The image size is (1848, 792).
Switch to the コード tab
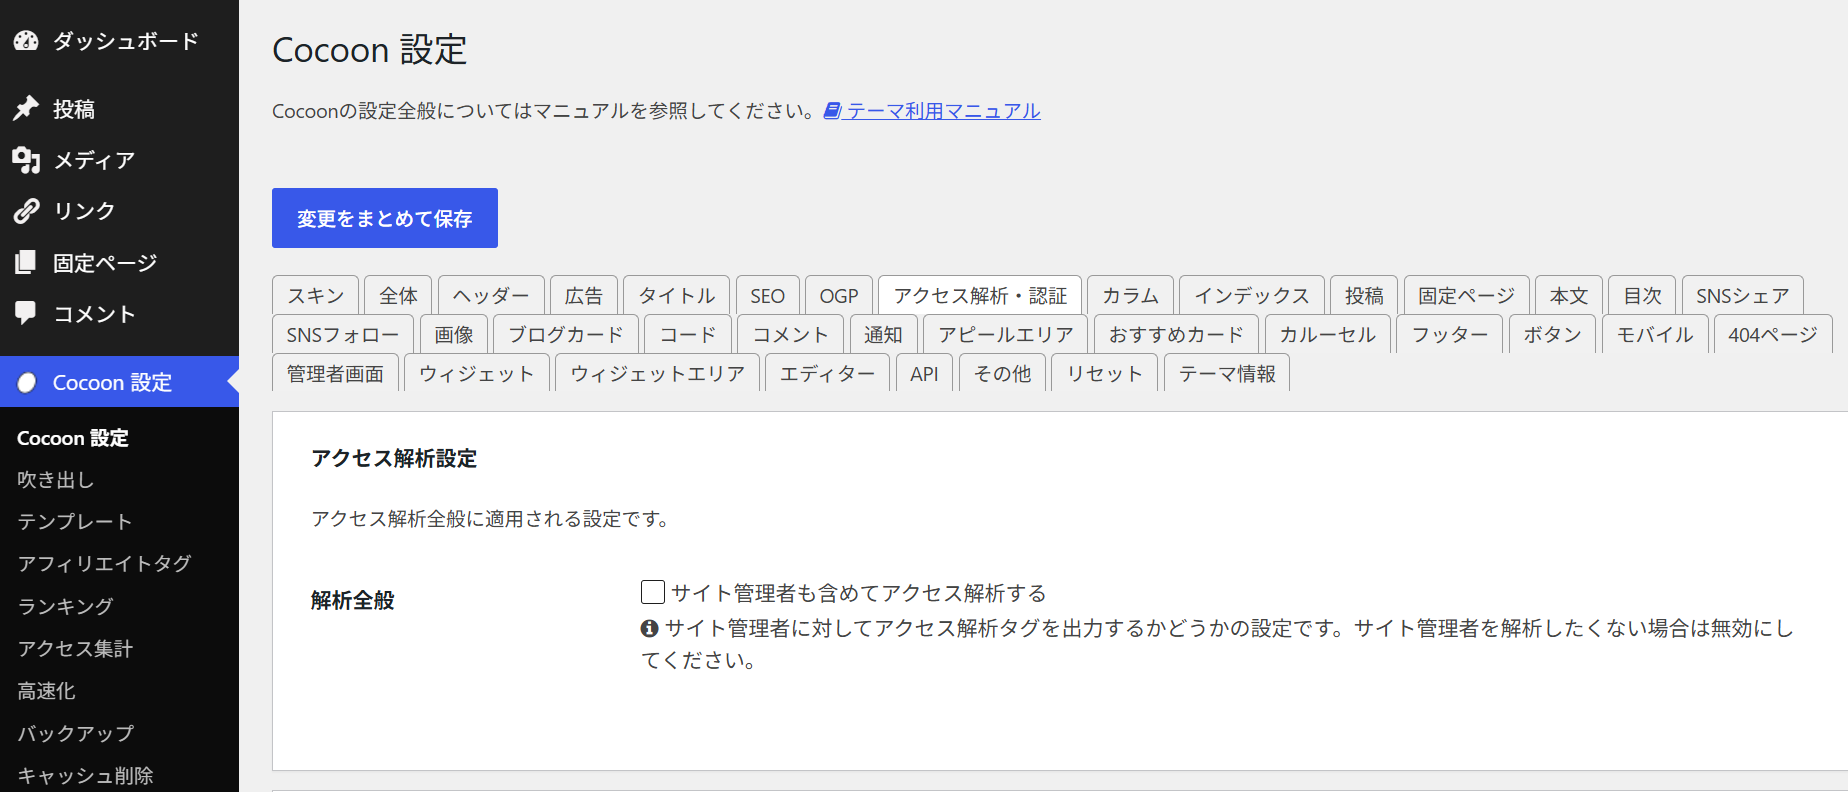688,334
